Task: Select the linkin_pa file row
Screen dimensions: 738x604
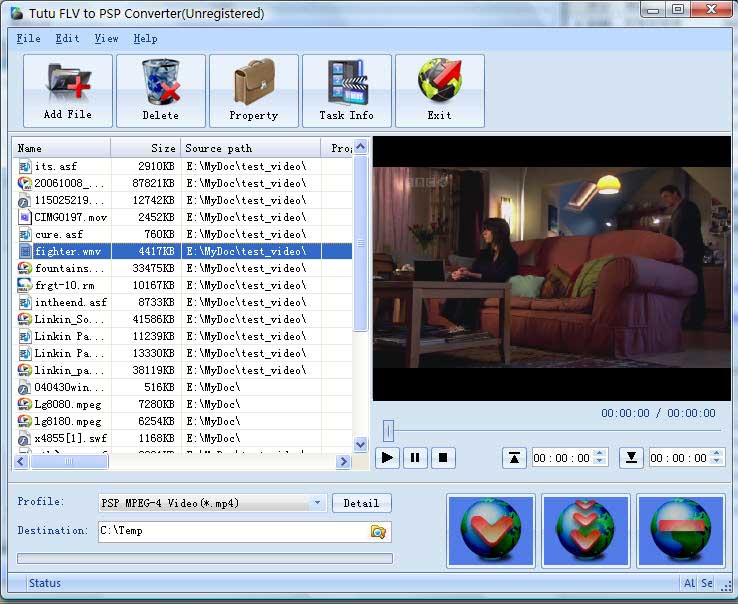Action: (x=184, y=370)
